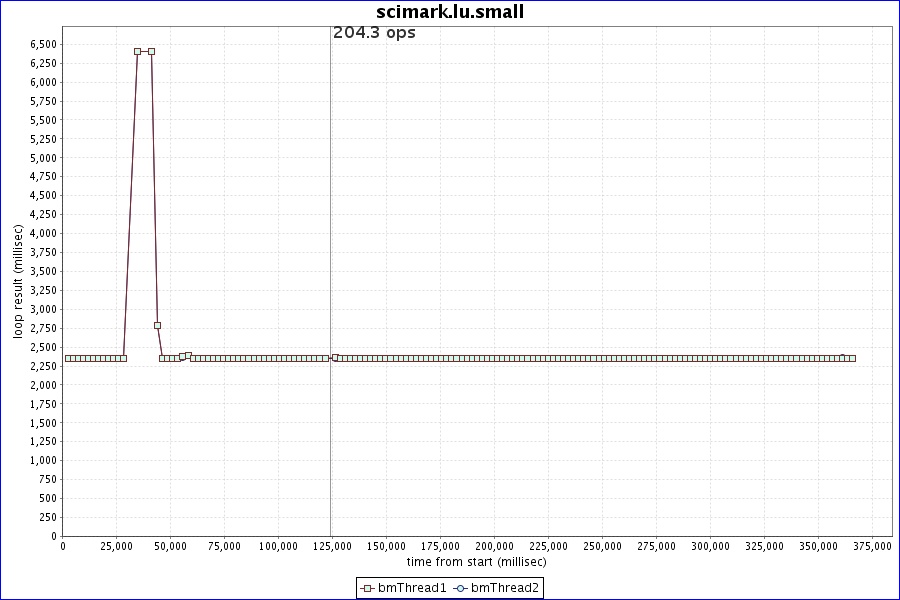The height and width of the screenshot is (600, 900).
Task: Click the 204.3 ops annotation label
Action: (x=374, y=33)
